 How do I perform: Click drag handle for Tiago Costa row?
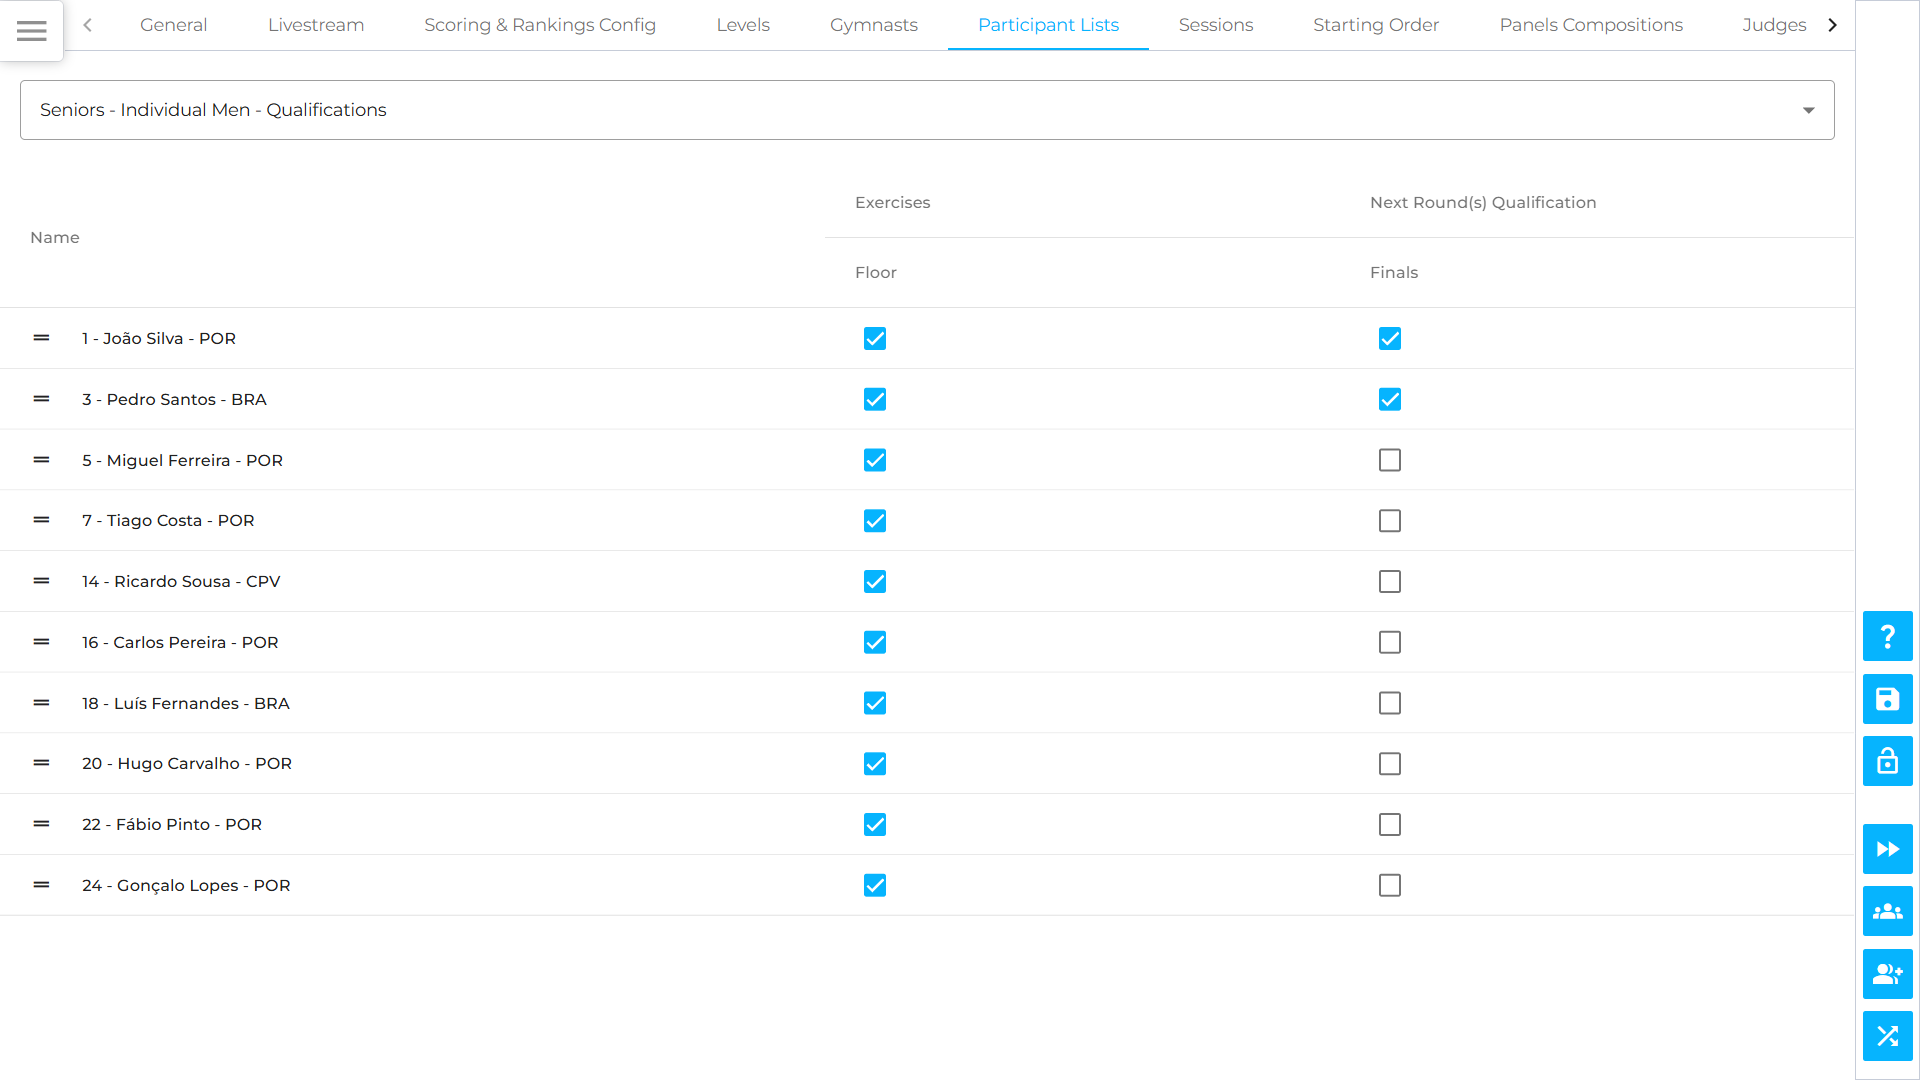point(41,520)
